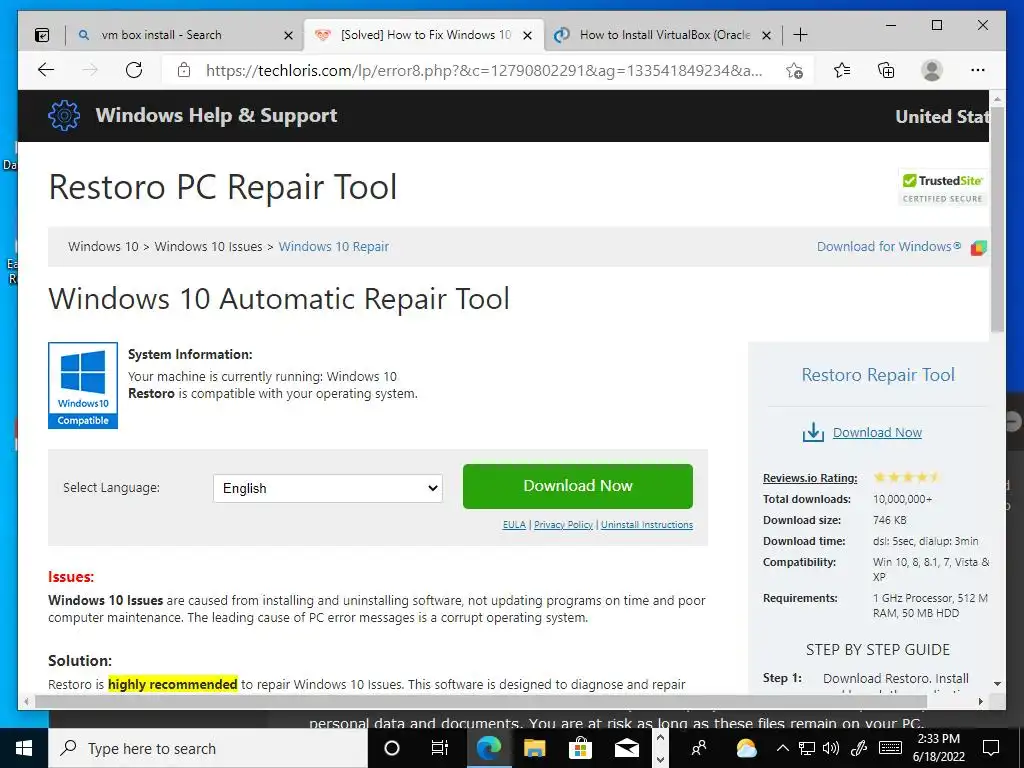This screenshot has width=1024, height=768.
Task: Click Download for Windows link
Action: tap(889, 247)
